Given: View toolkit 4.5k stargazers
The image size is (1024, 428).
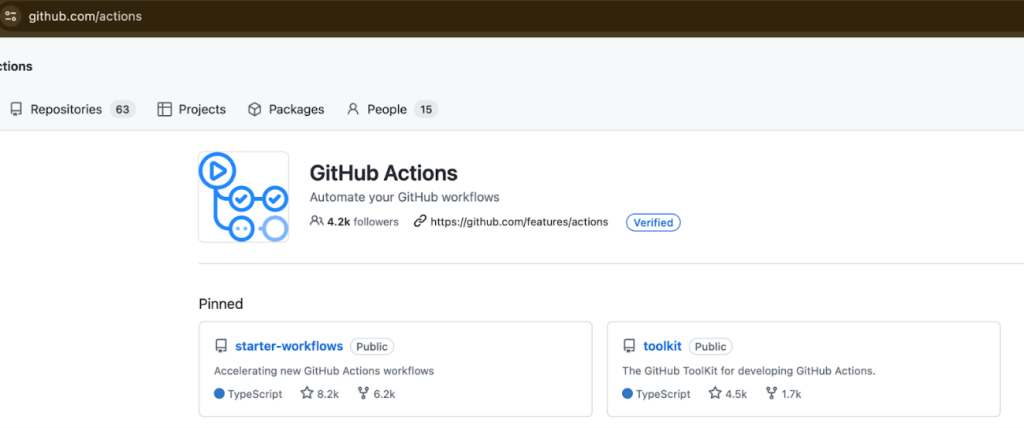Looking at the screenshot, I should click(x=728, y=394).
